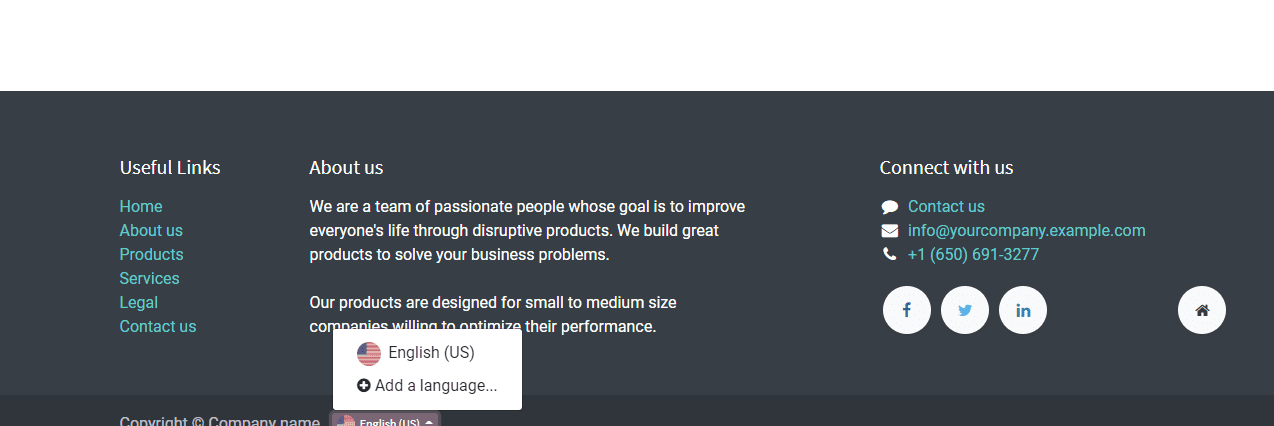Click the +1 (650) 691-3277 phone link
Image resolution: width=1274 pixels, height=426 pixels.
[x=973, y=255]
